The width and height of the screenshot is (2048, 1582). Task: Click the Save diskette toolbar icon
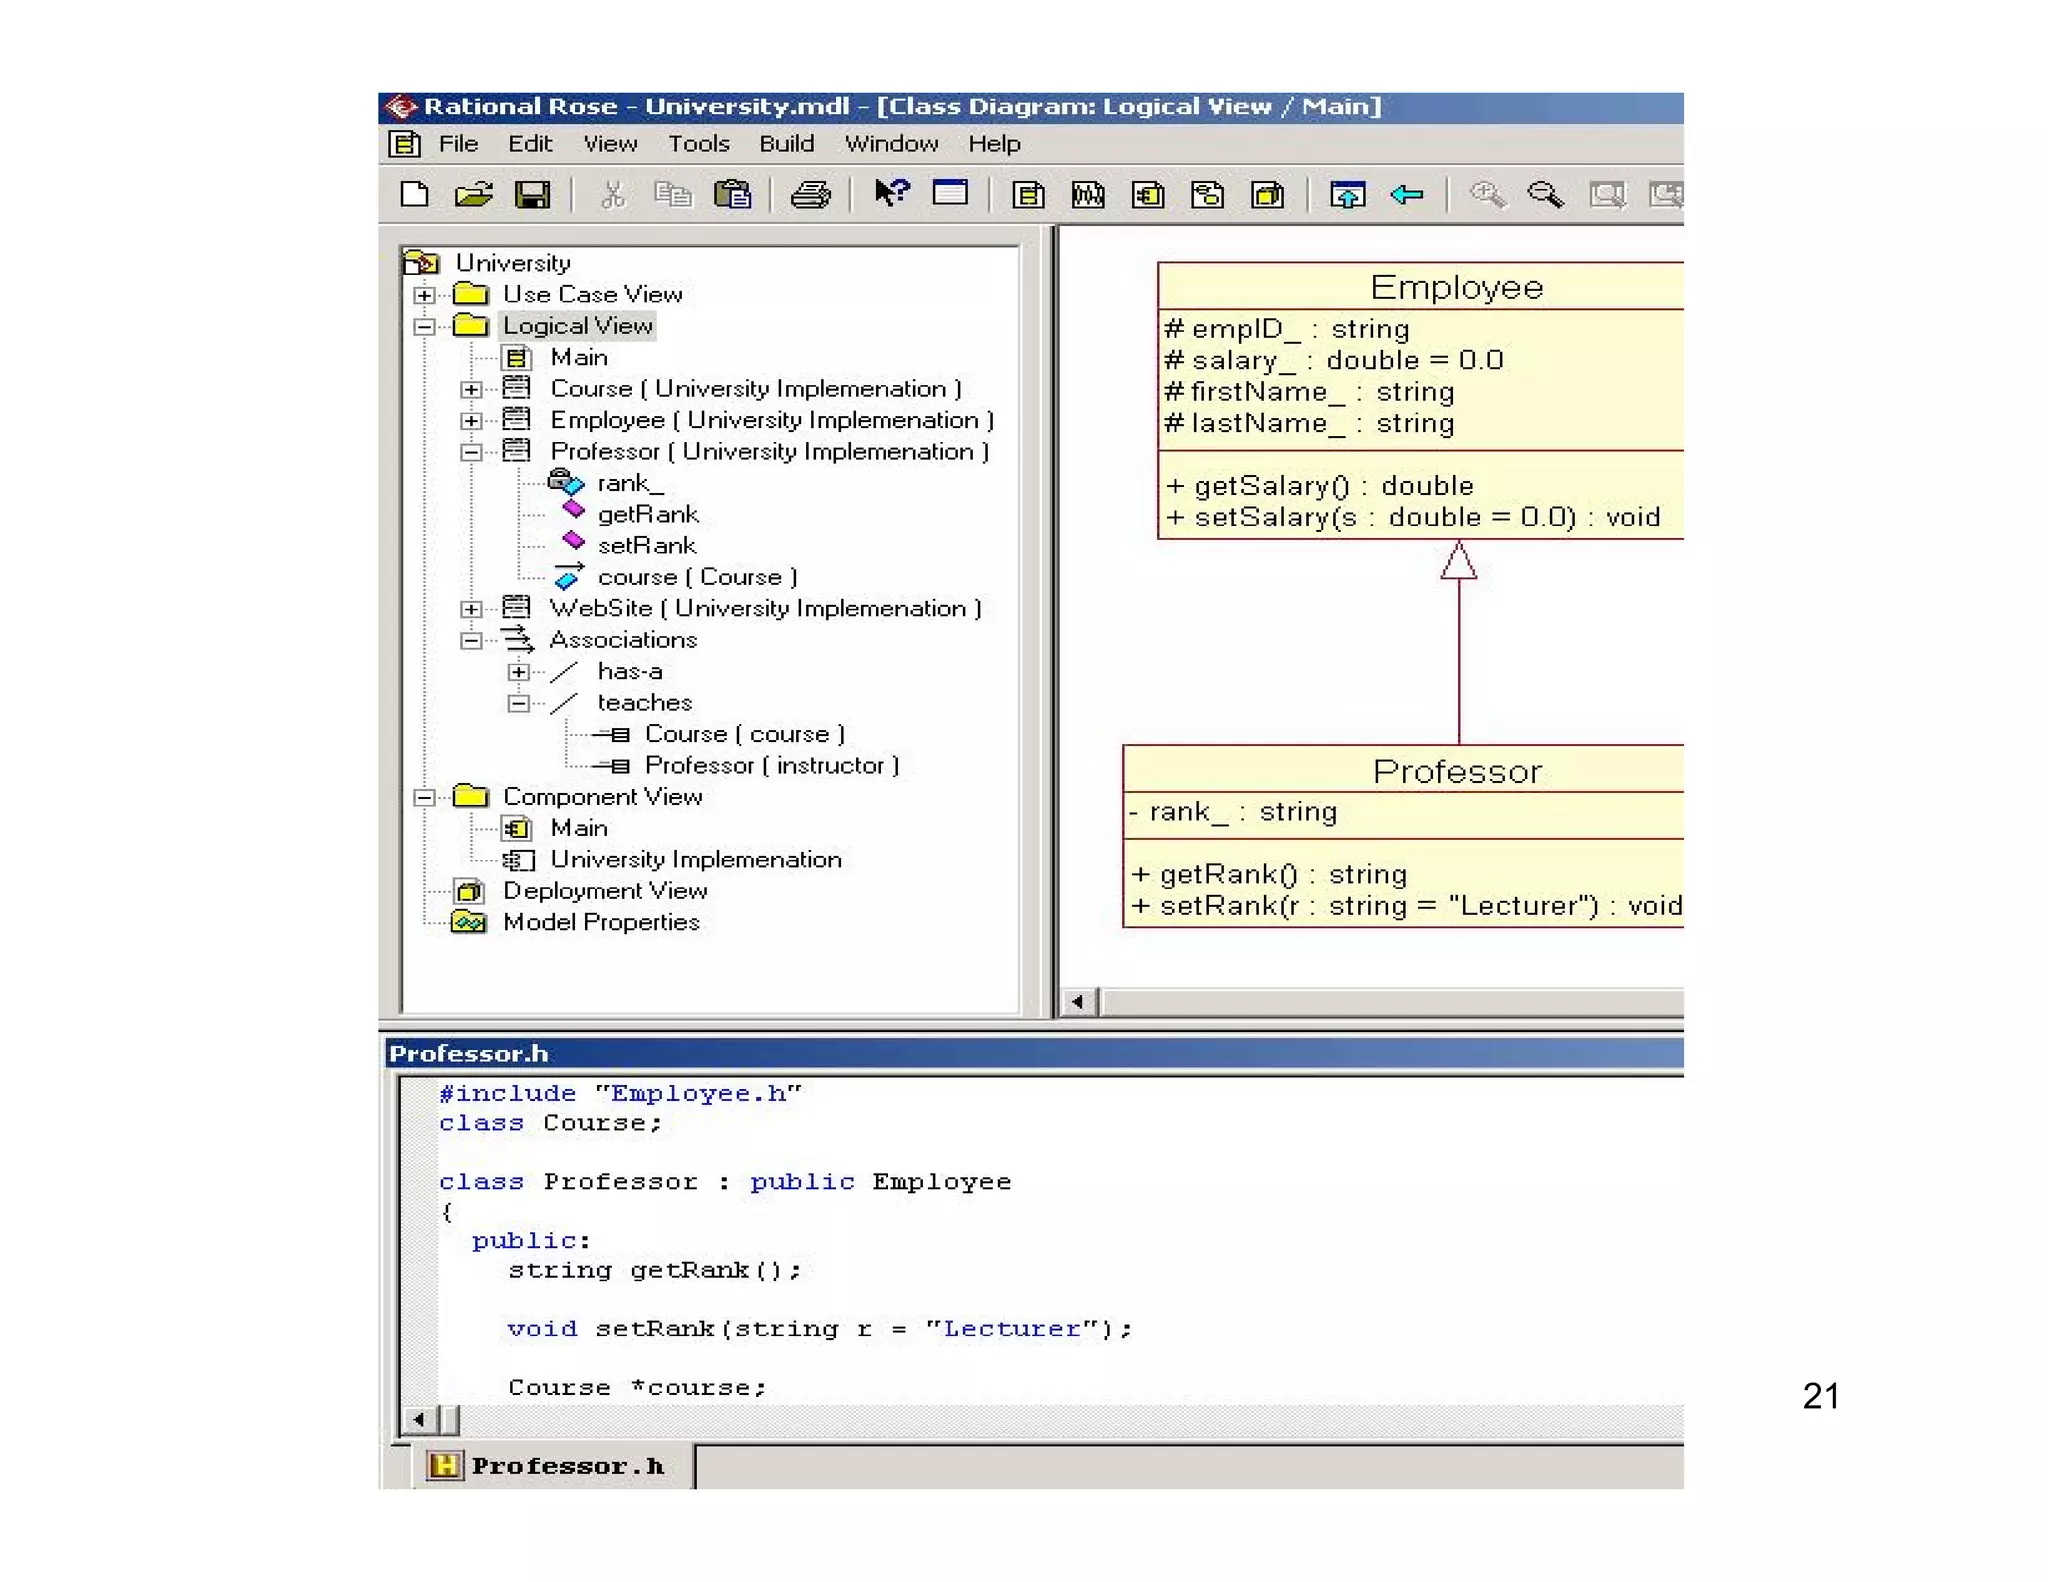(532, 194)
